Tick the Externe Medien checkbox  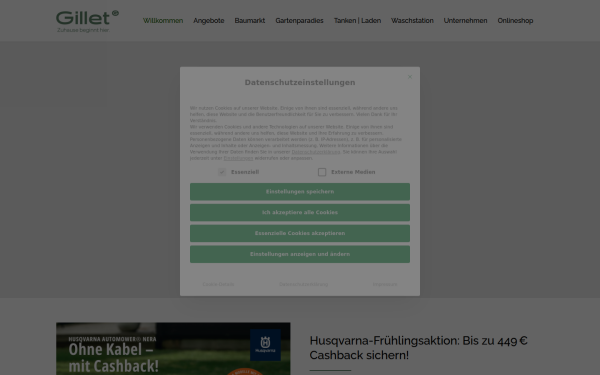point(322,172)
